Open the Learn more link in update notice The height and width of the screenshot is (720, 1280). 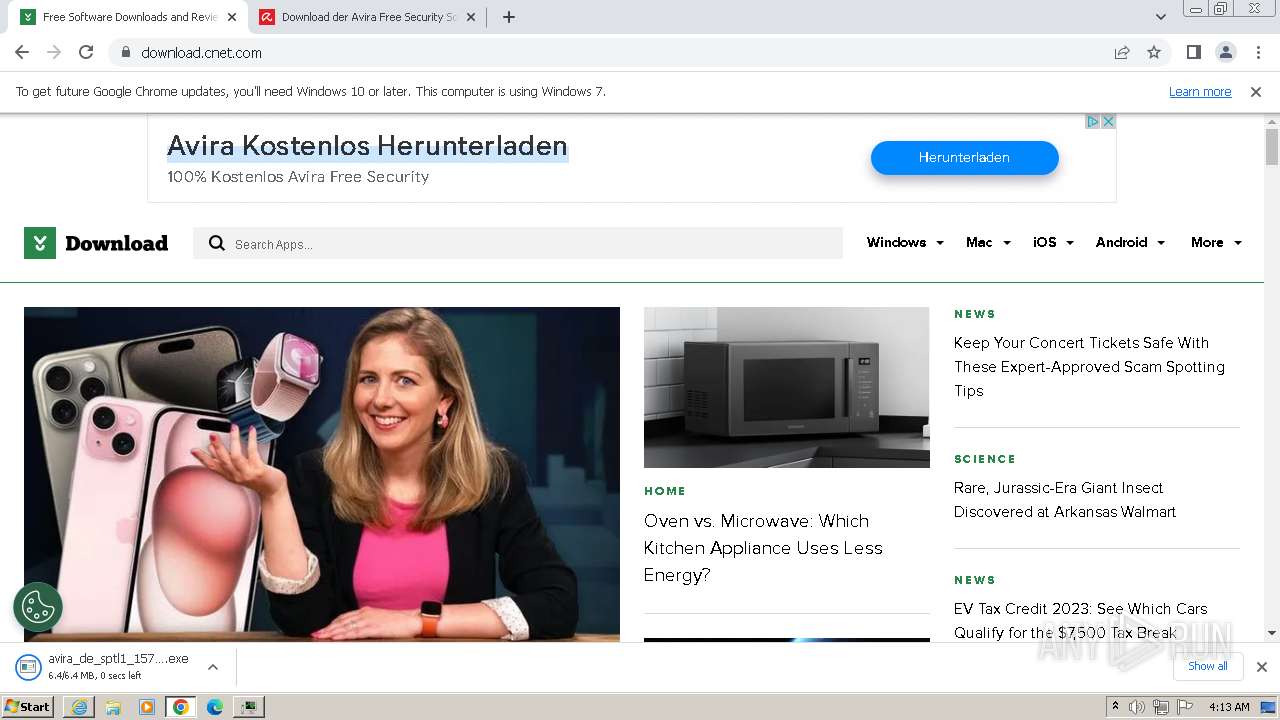[1200, 91]
